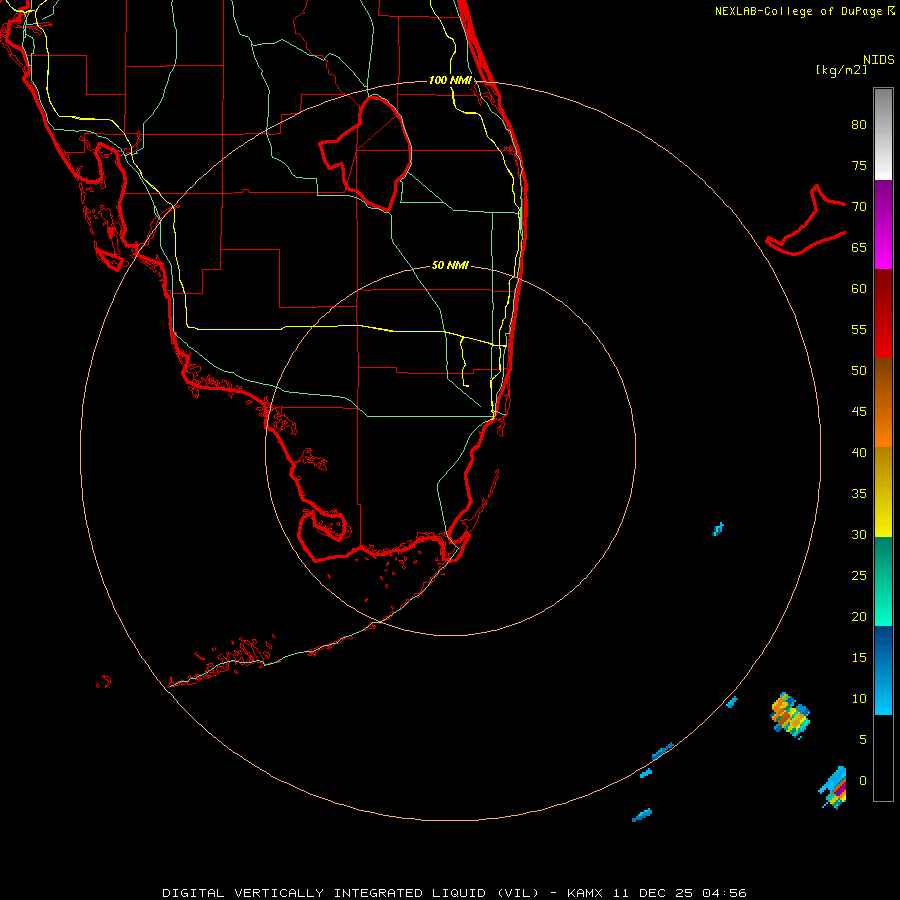This screenshot has width=900, height=900.
Task: Click the 30 value on the color scale
Action: (x=859, y=535)
